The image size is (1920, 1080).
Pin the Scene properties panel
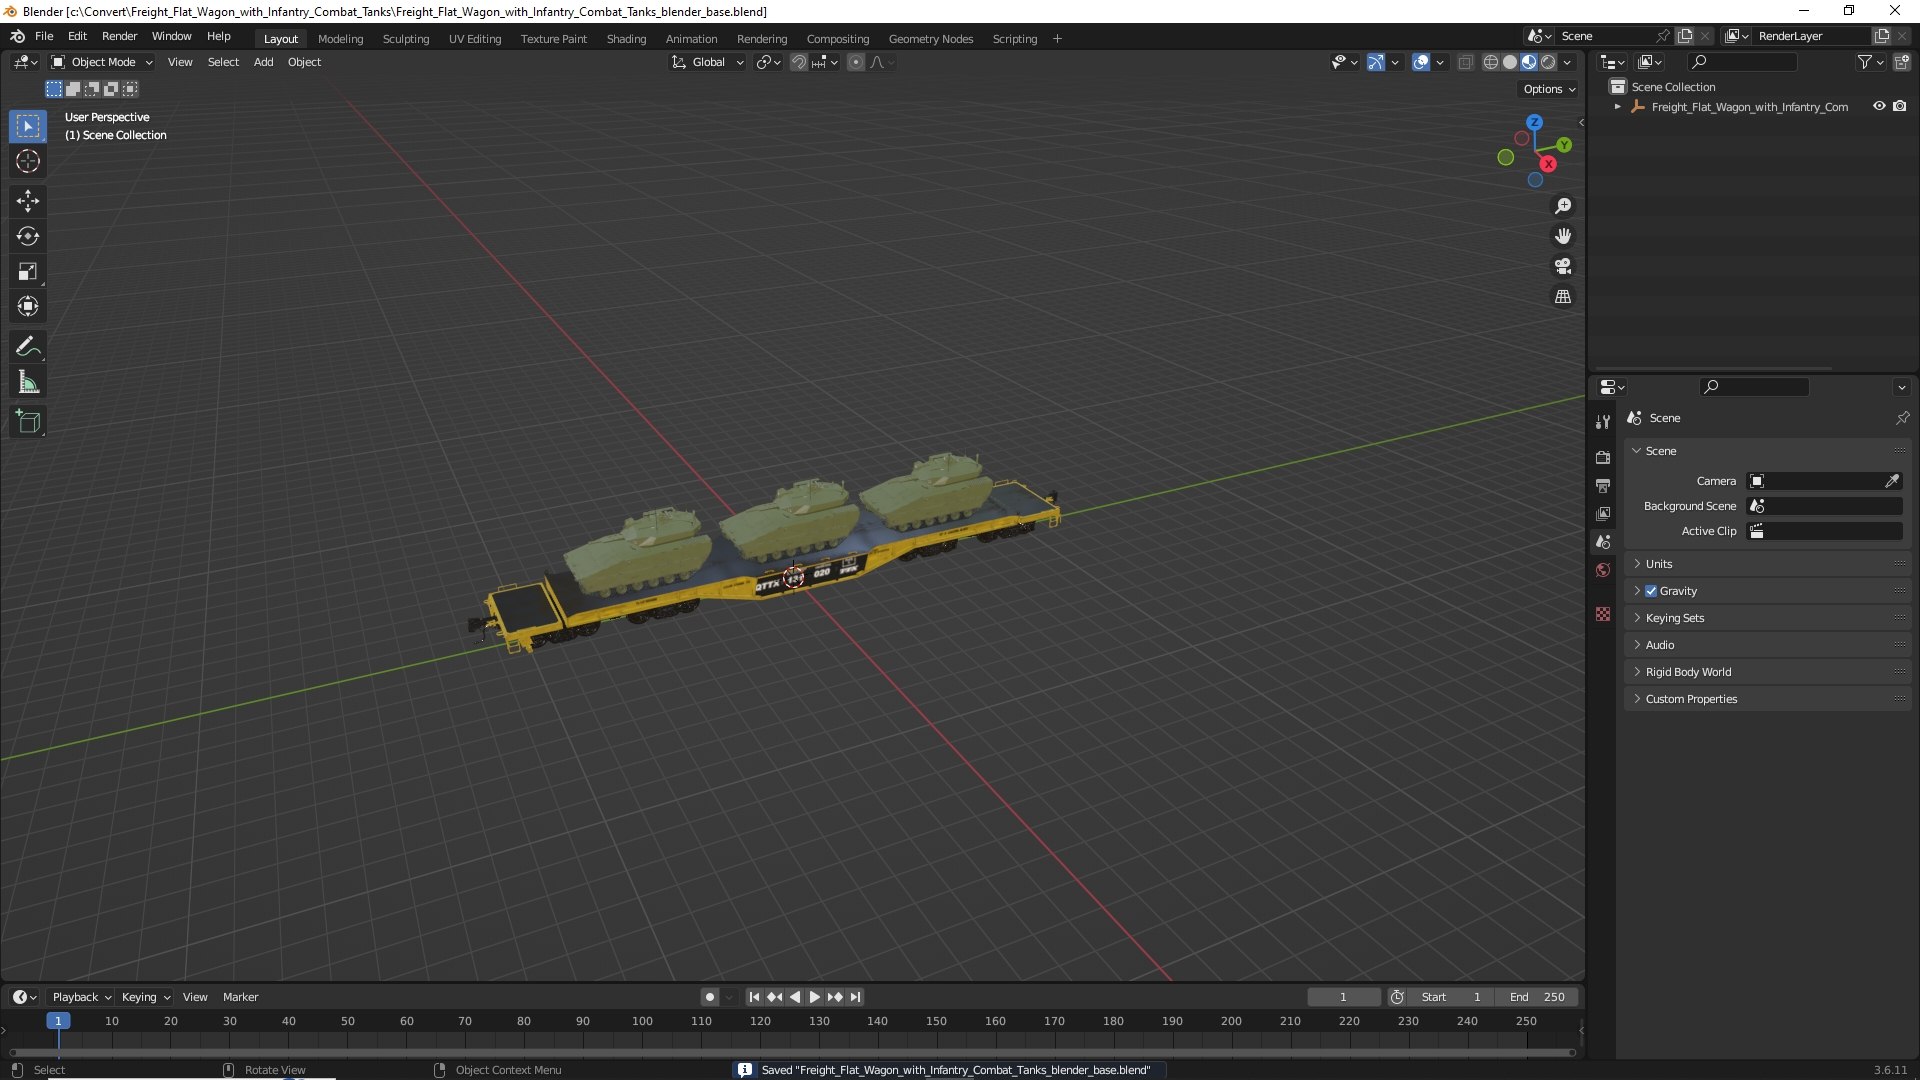(1902, 418)
